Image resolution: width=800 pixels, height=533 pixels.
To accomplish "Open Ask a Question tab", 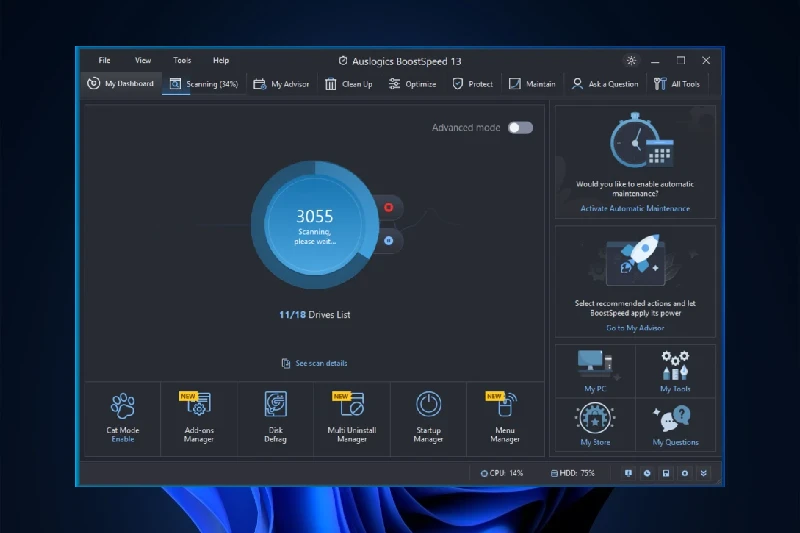I will tap(605, 84).
